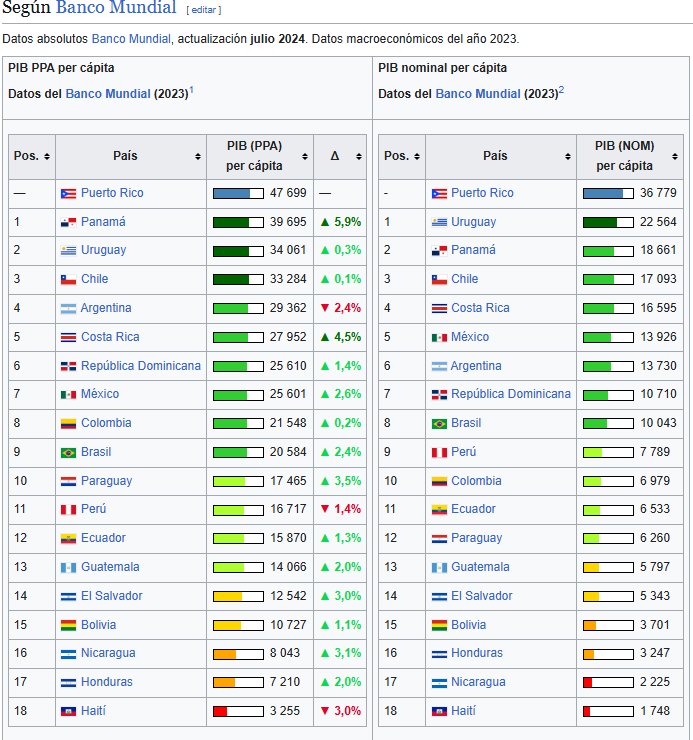Click the Honduras flag in PPA table
Screen dimensions: 693x740
[68, 682]
